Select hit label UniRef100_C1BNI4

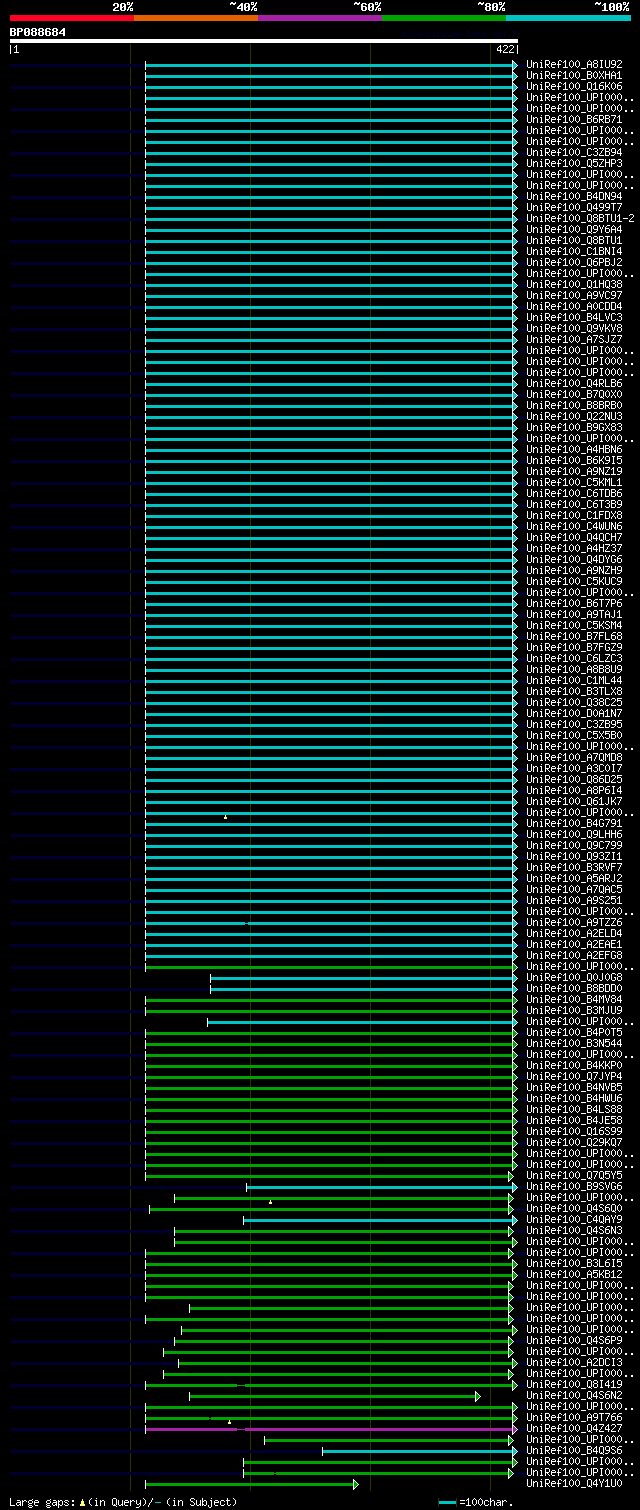click(574, 252)
